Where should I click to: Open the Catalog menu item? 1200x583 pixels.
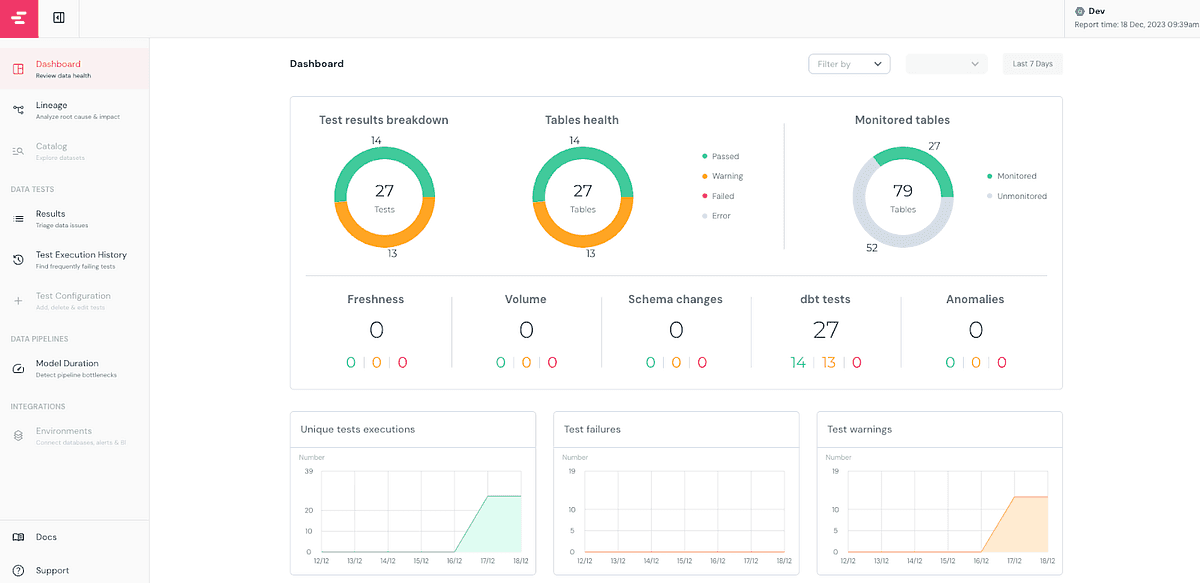coord(75,151)
